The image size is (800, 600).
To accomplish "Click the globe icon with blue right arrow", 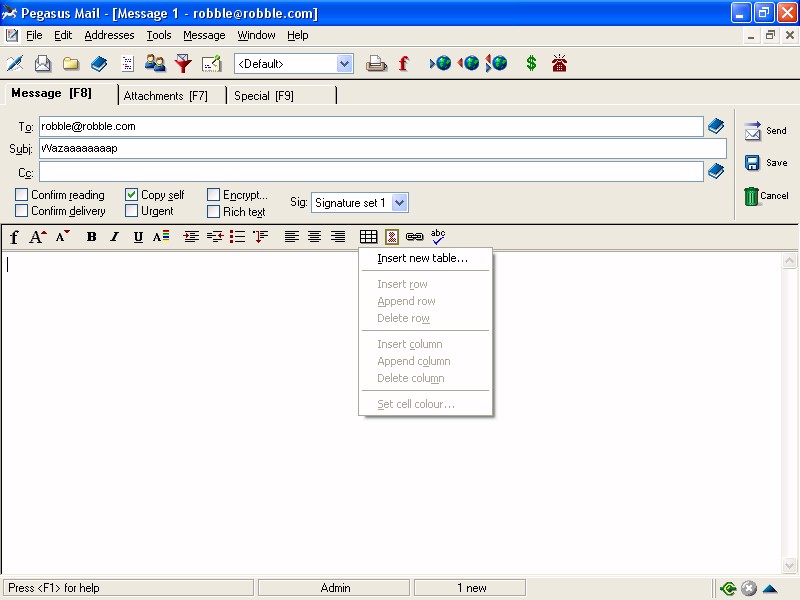I will tap(440, 63).
